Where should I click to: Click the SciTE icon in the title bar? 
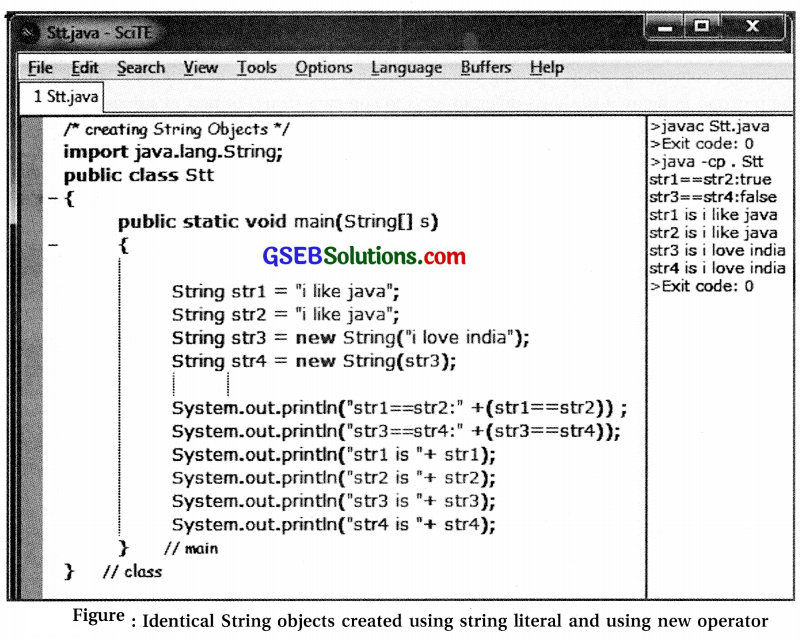click(x=28, y=32)
